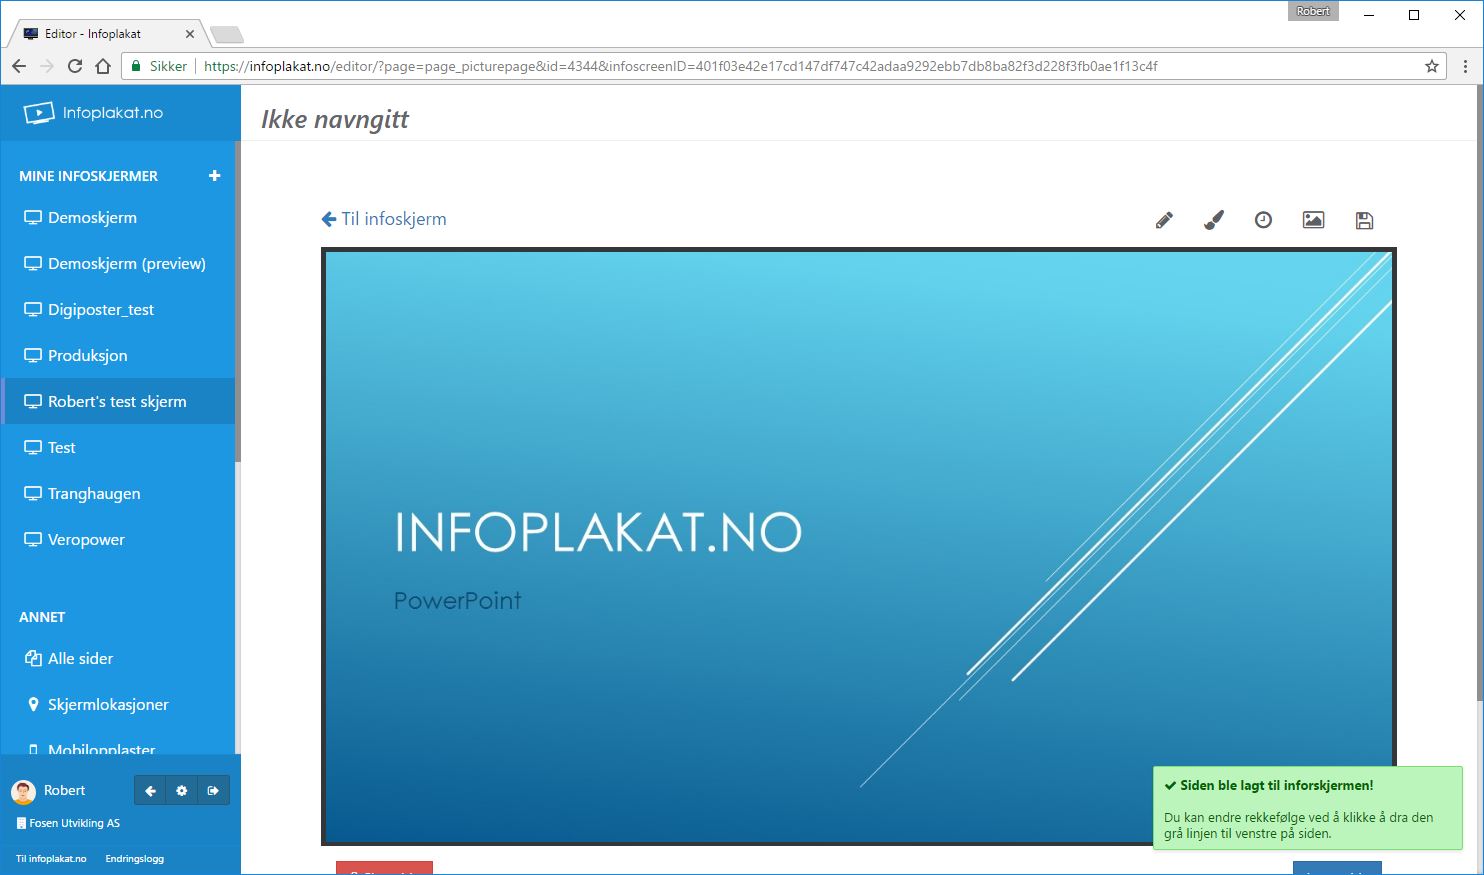Go back via Til infoskjerm link

pyautogui.click(x=384, y=219)
